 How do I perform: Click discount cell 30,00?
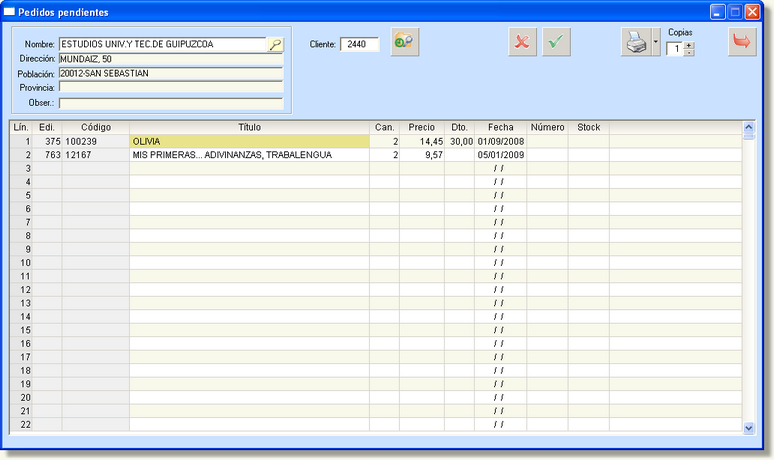pos(460,142)
